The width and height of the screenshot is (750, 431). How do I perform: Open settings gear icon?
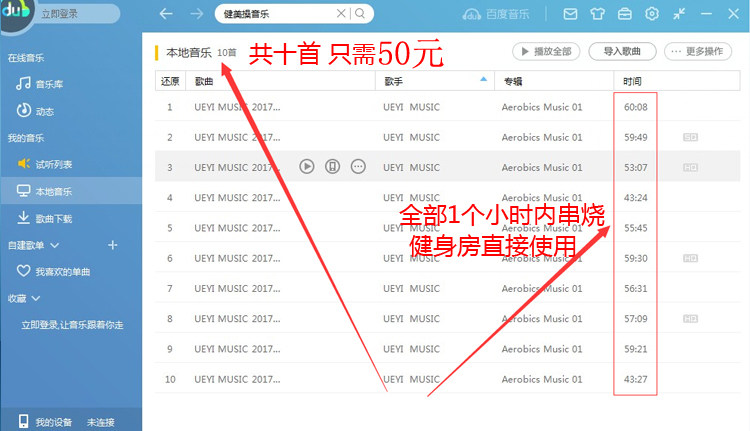(x=652, y=14)
